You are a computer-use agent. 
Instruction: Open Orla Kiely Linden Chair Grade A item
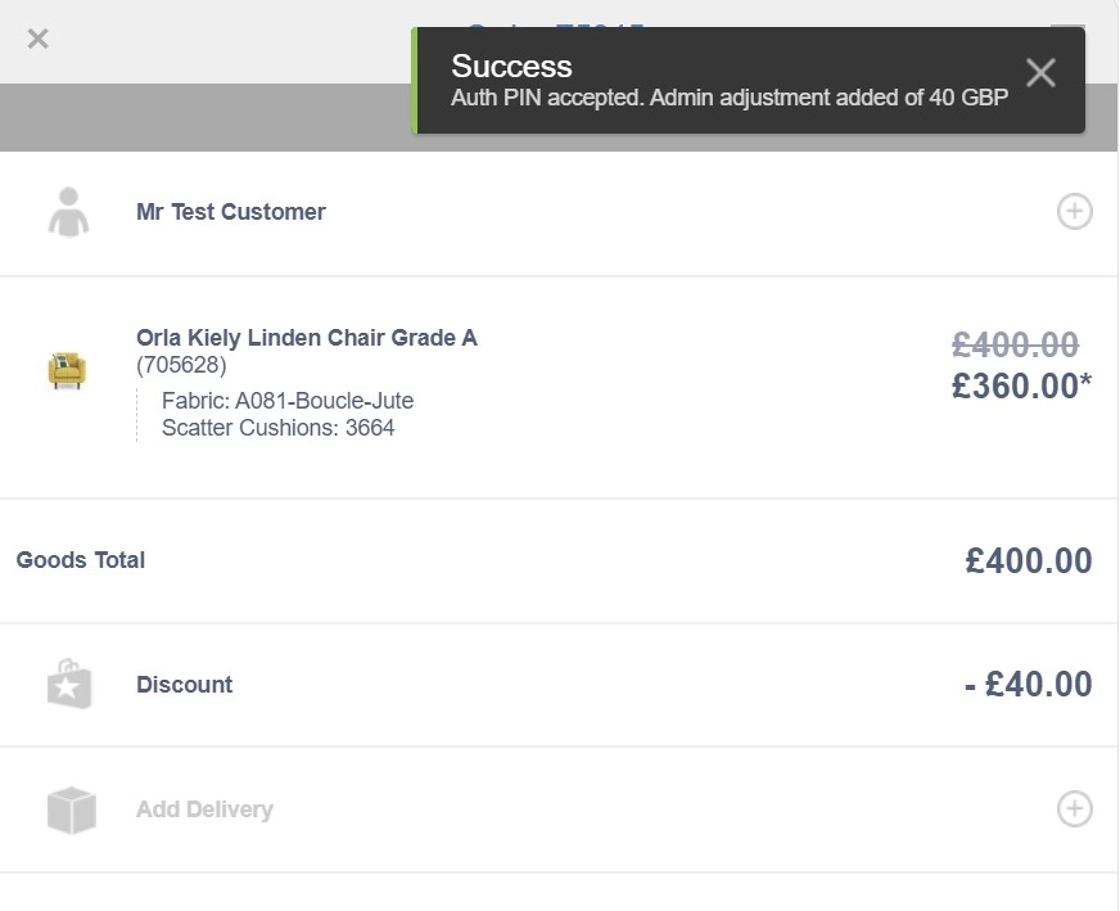point(306,338)
